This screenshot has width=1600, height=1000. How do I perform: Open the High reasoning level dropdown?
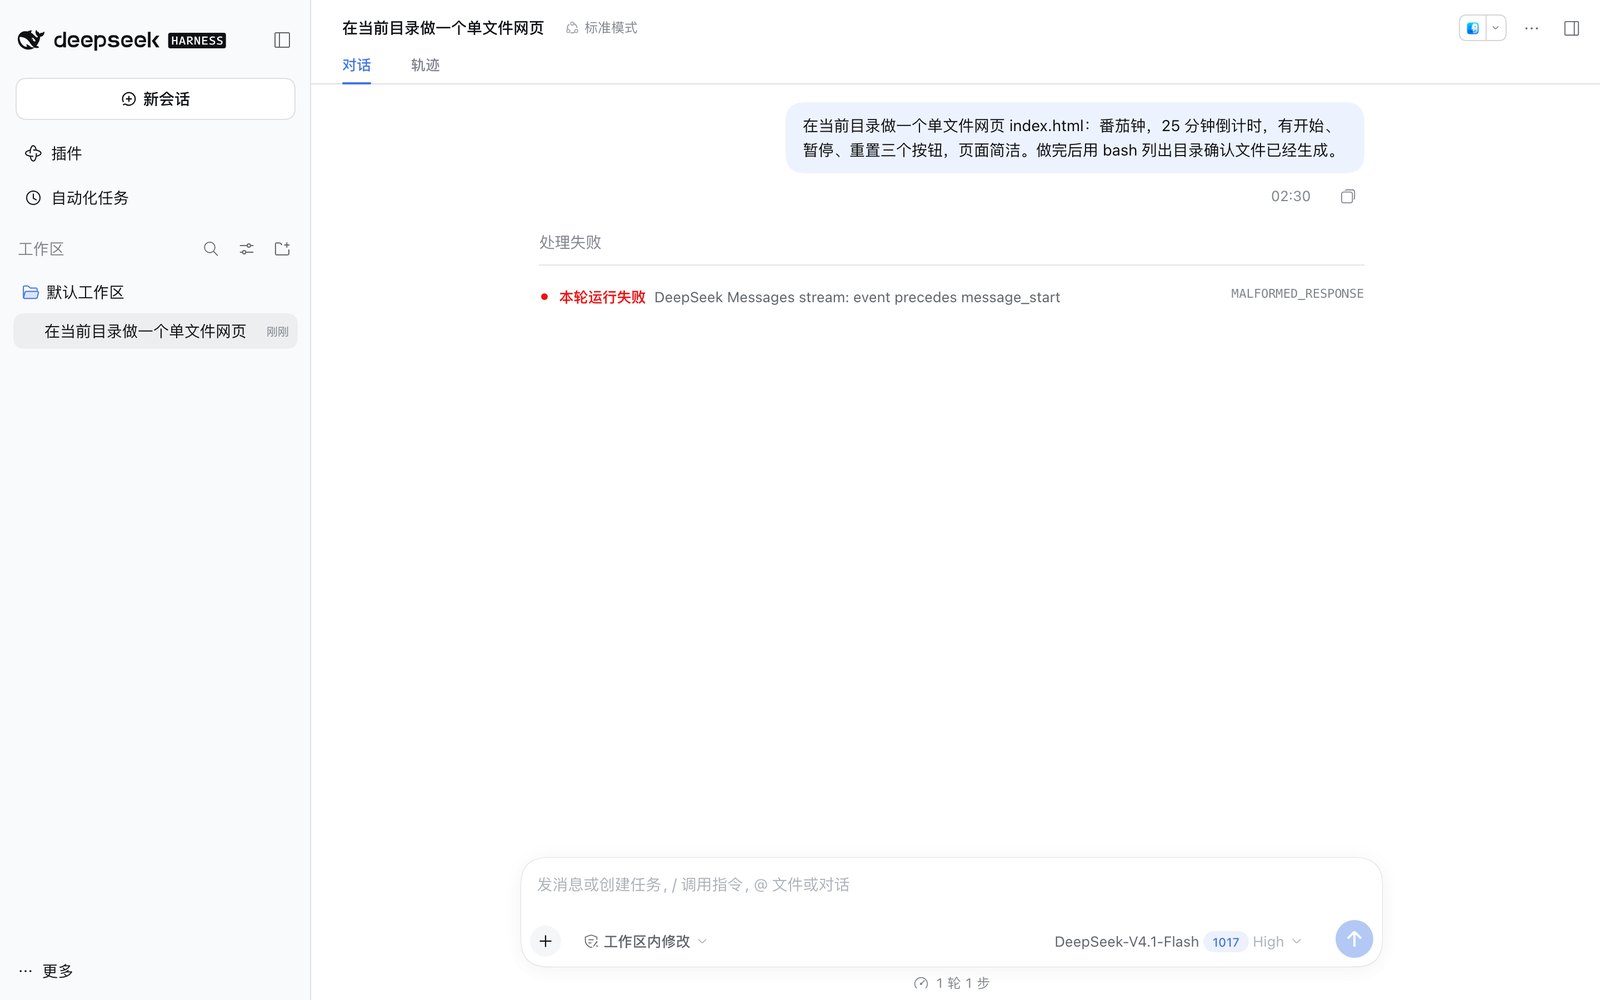click(x=1277, y=942)
